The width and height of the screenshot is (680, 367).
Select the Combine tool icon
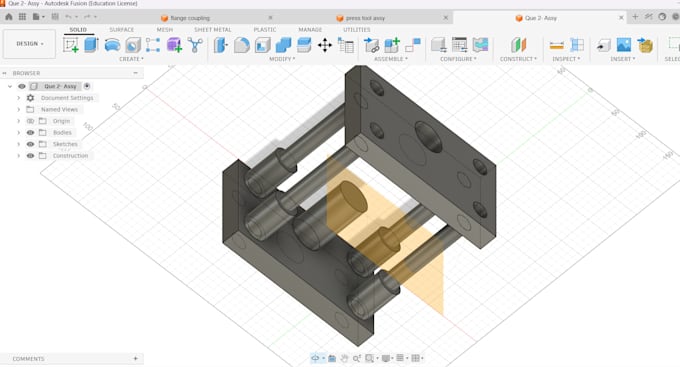pyautogui.click(x=283, y=45)
